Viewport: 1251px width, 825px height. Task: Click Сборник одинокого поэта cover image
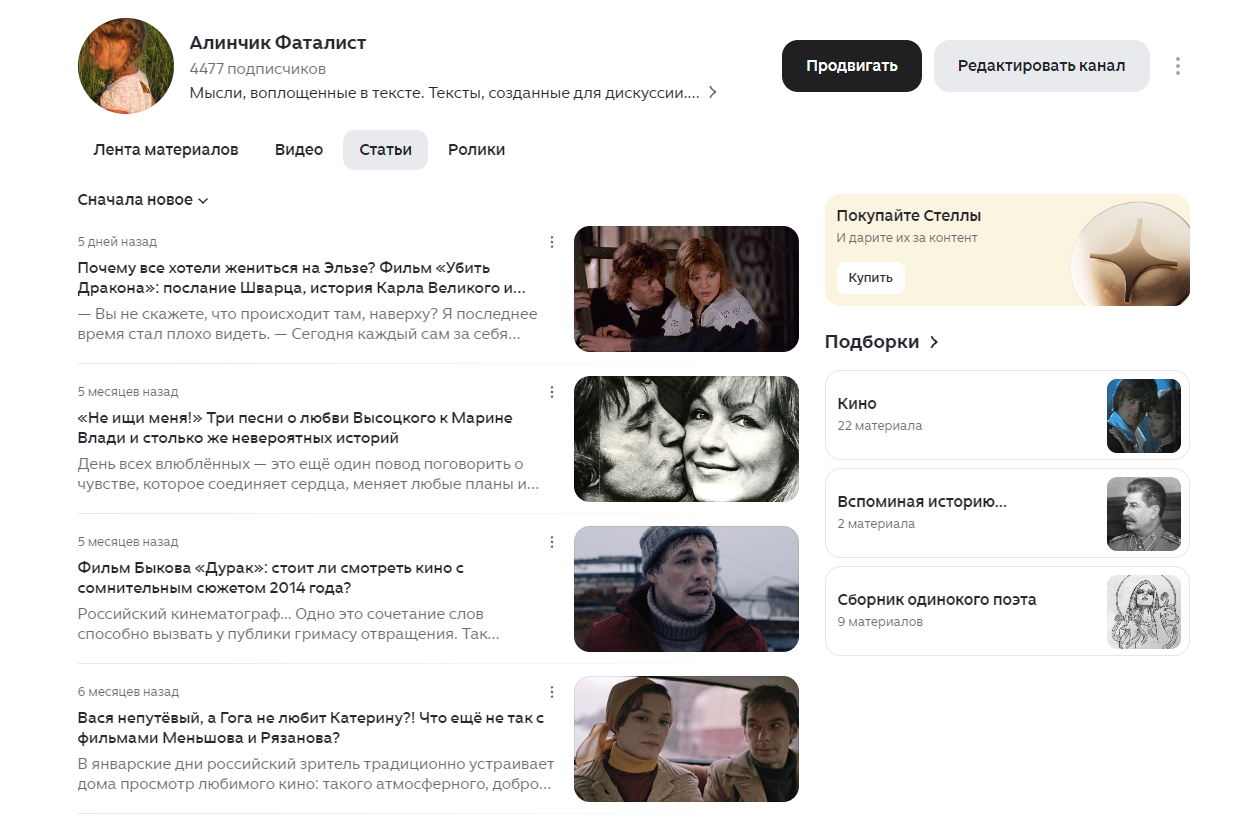(1144, 612)
